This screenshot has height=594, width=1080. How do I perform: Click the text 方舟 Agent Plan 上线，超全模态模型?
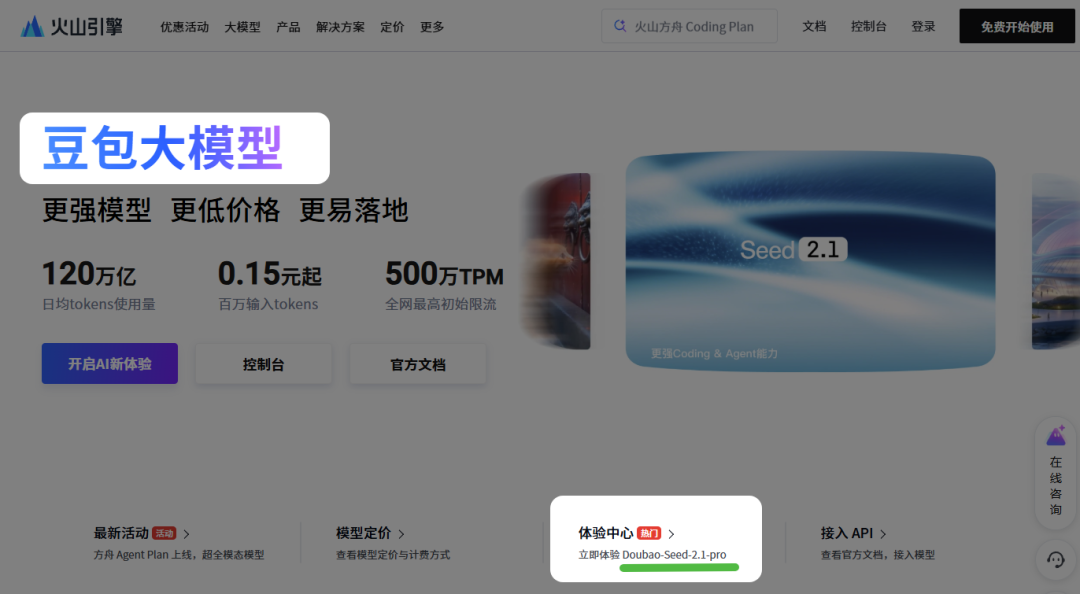[179, 555]
